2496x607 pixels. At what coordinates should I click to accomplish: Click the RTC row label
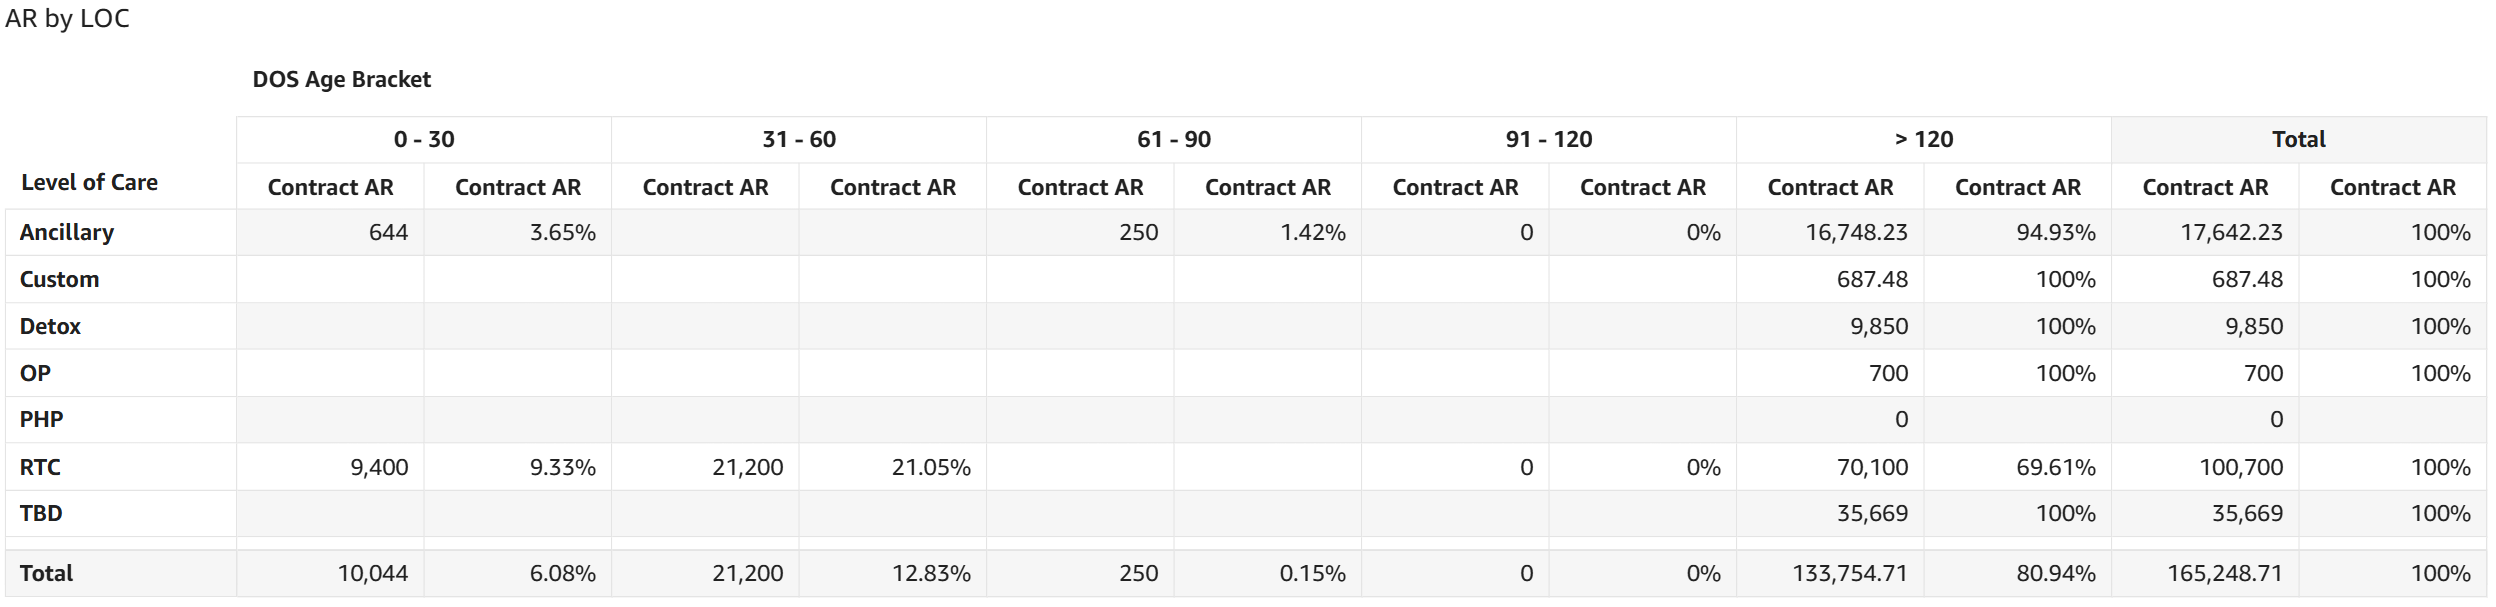(x=40, y=468)
